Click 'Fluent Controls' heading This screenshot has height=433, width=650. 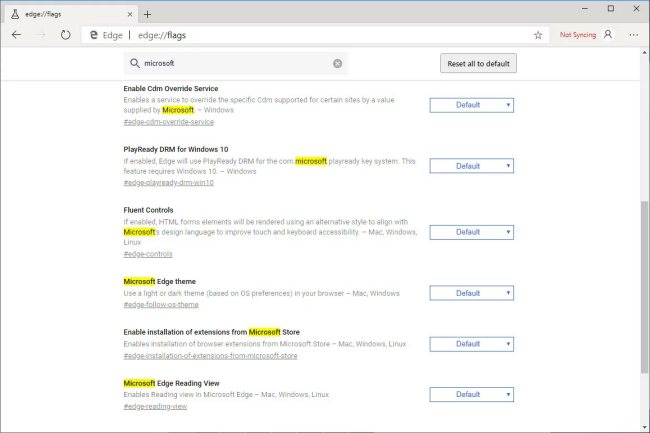pyautogui.click(x=148, y=210)
